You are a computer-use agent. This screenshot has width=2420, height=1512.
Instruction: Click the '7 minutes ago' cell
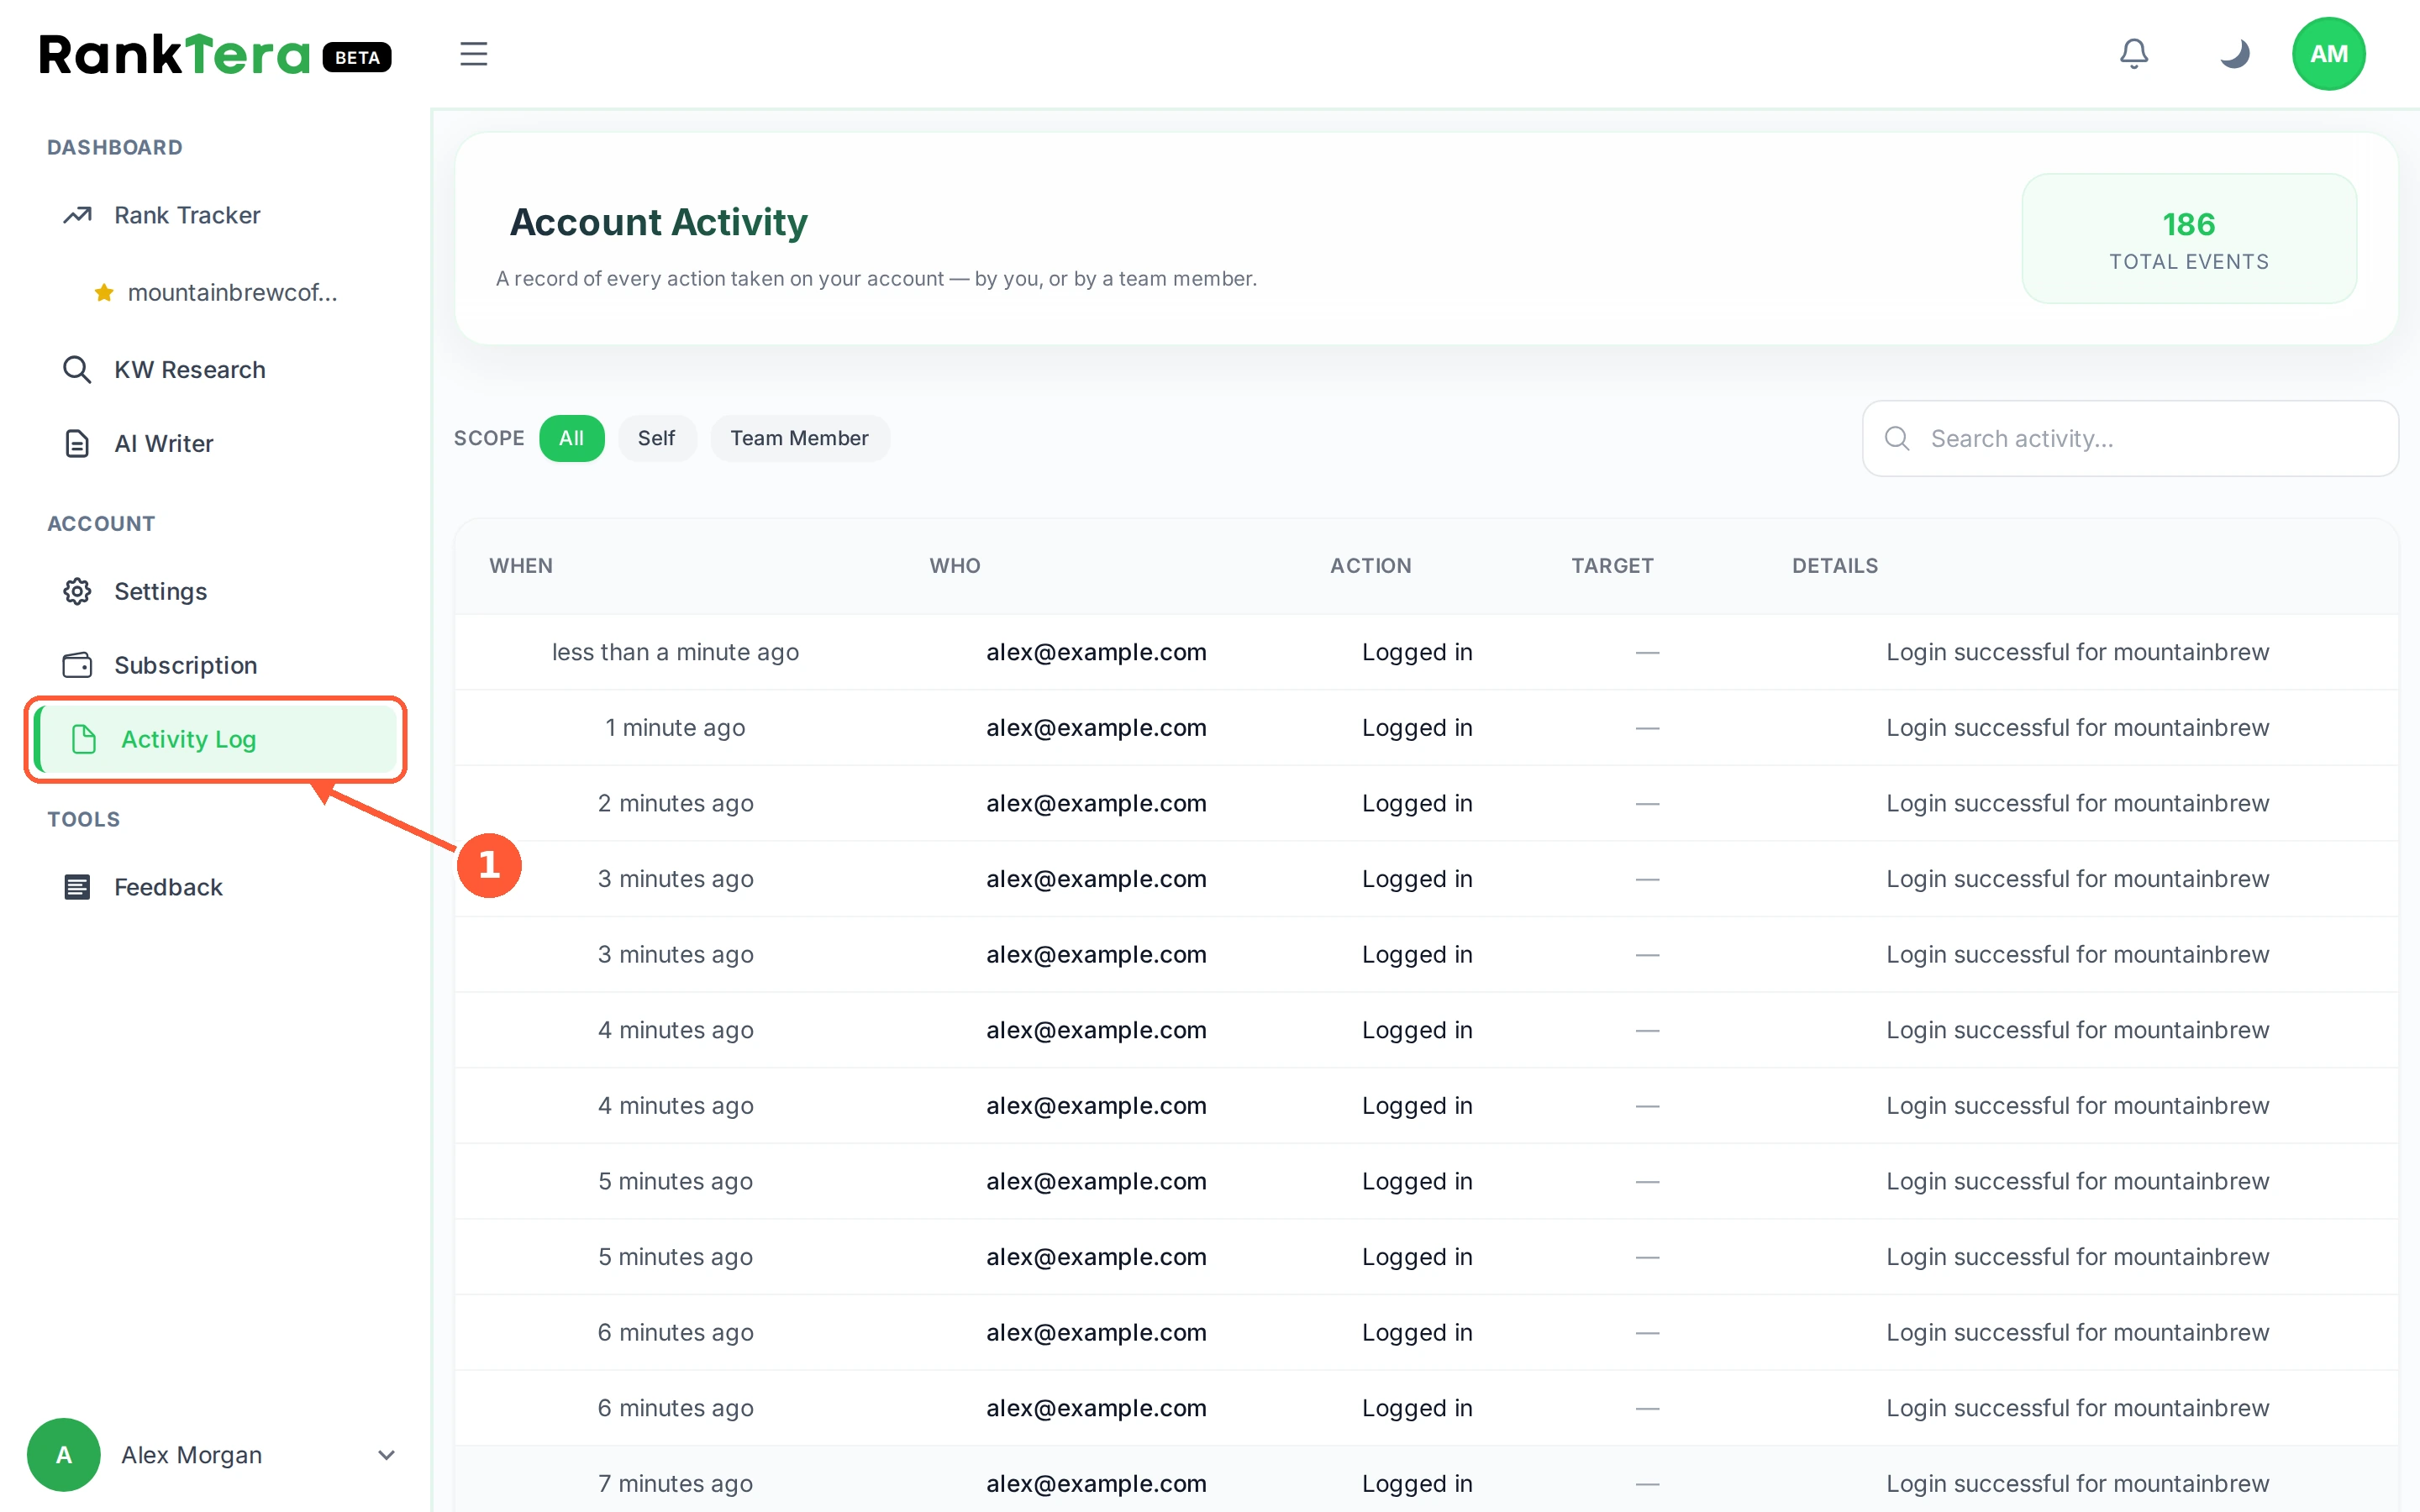(675, 1483)
